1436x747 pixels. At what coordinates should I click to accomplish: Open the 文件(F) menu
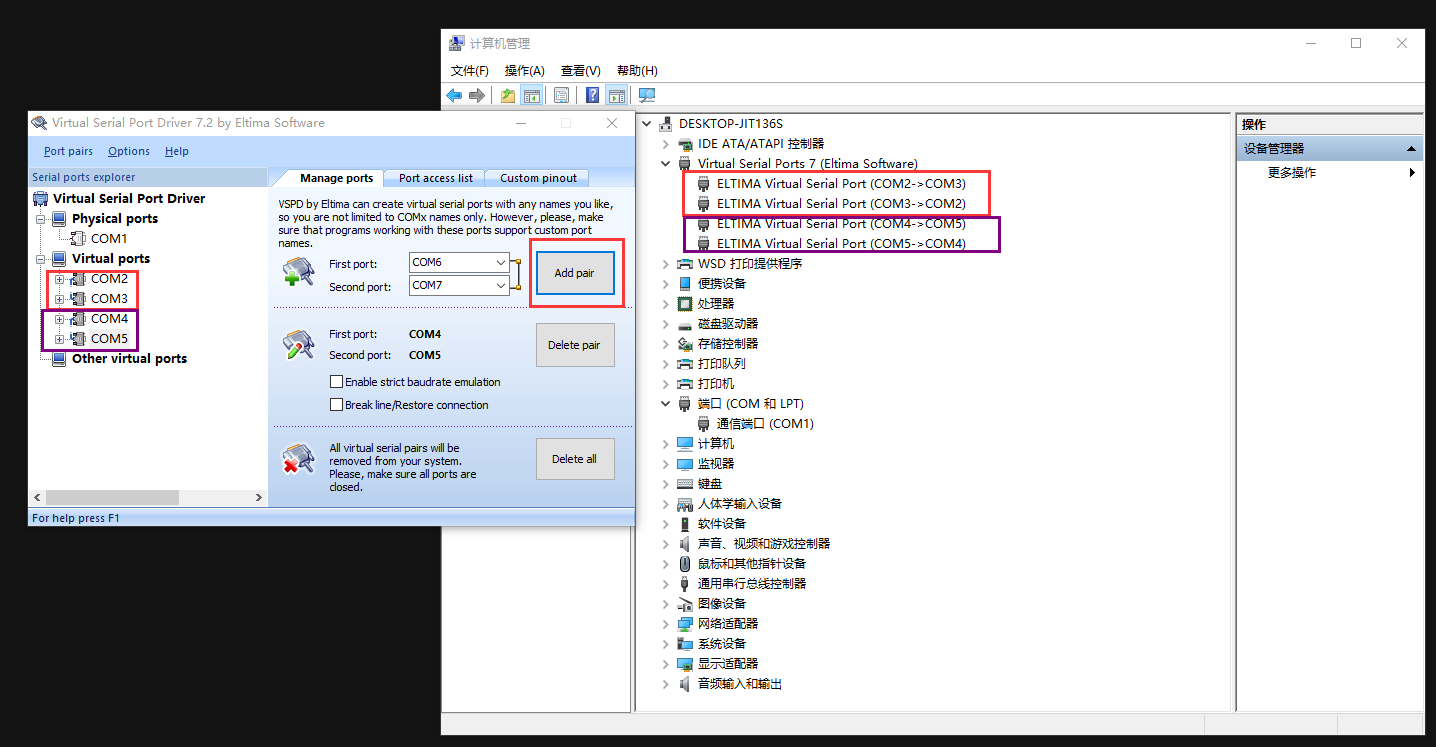470,71
